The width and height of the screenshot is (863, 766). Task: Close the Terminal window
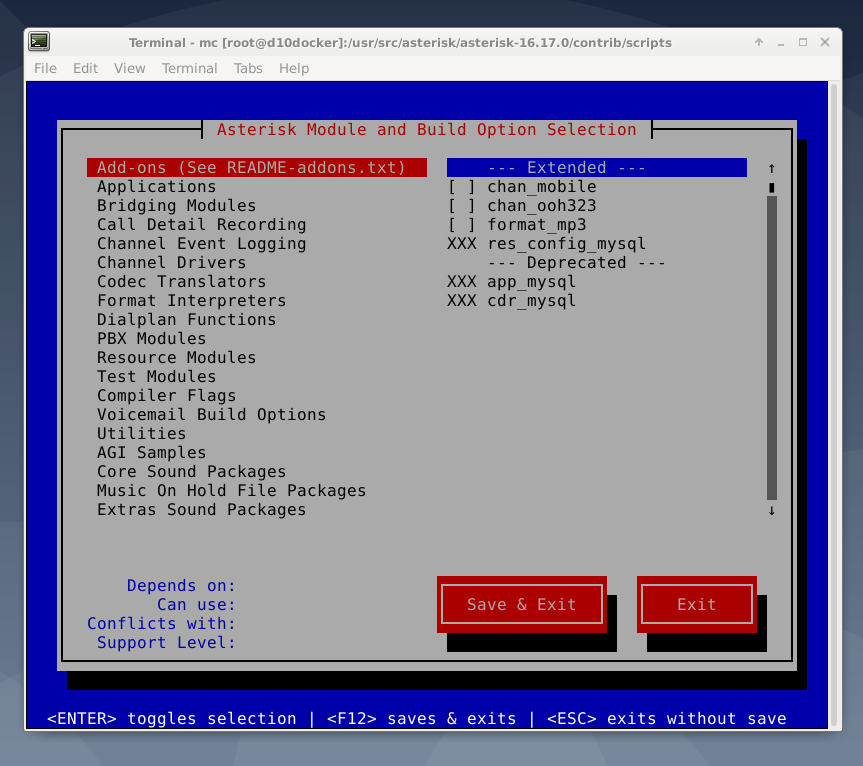coord(824,42)
